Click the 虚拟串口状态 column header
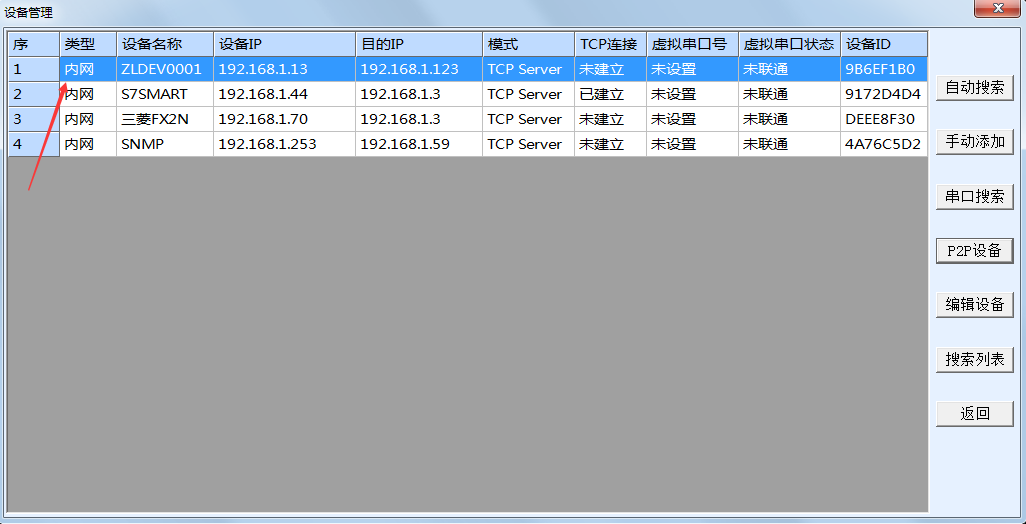The image size is (1026, 524). coord(788,45)
